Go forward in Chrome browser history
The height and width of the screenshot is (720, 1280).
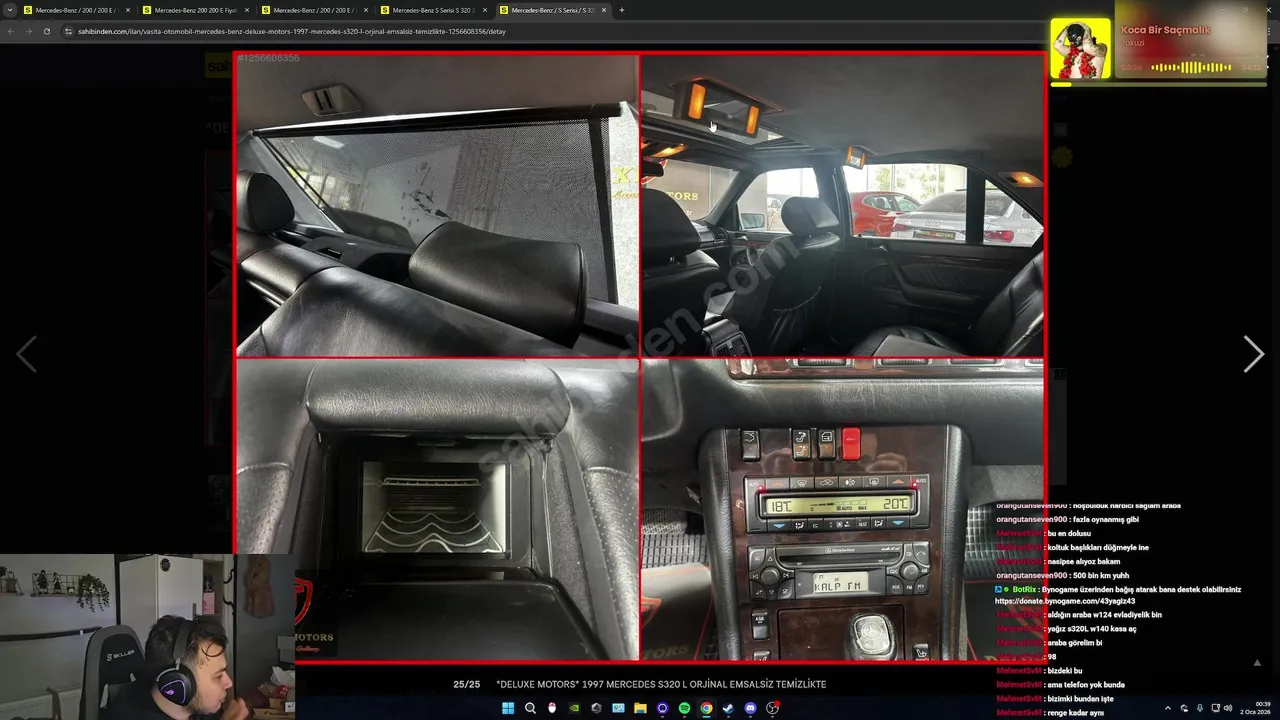click(29, 31)
